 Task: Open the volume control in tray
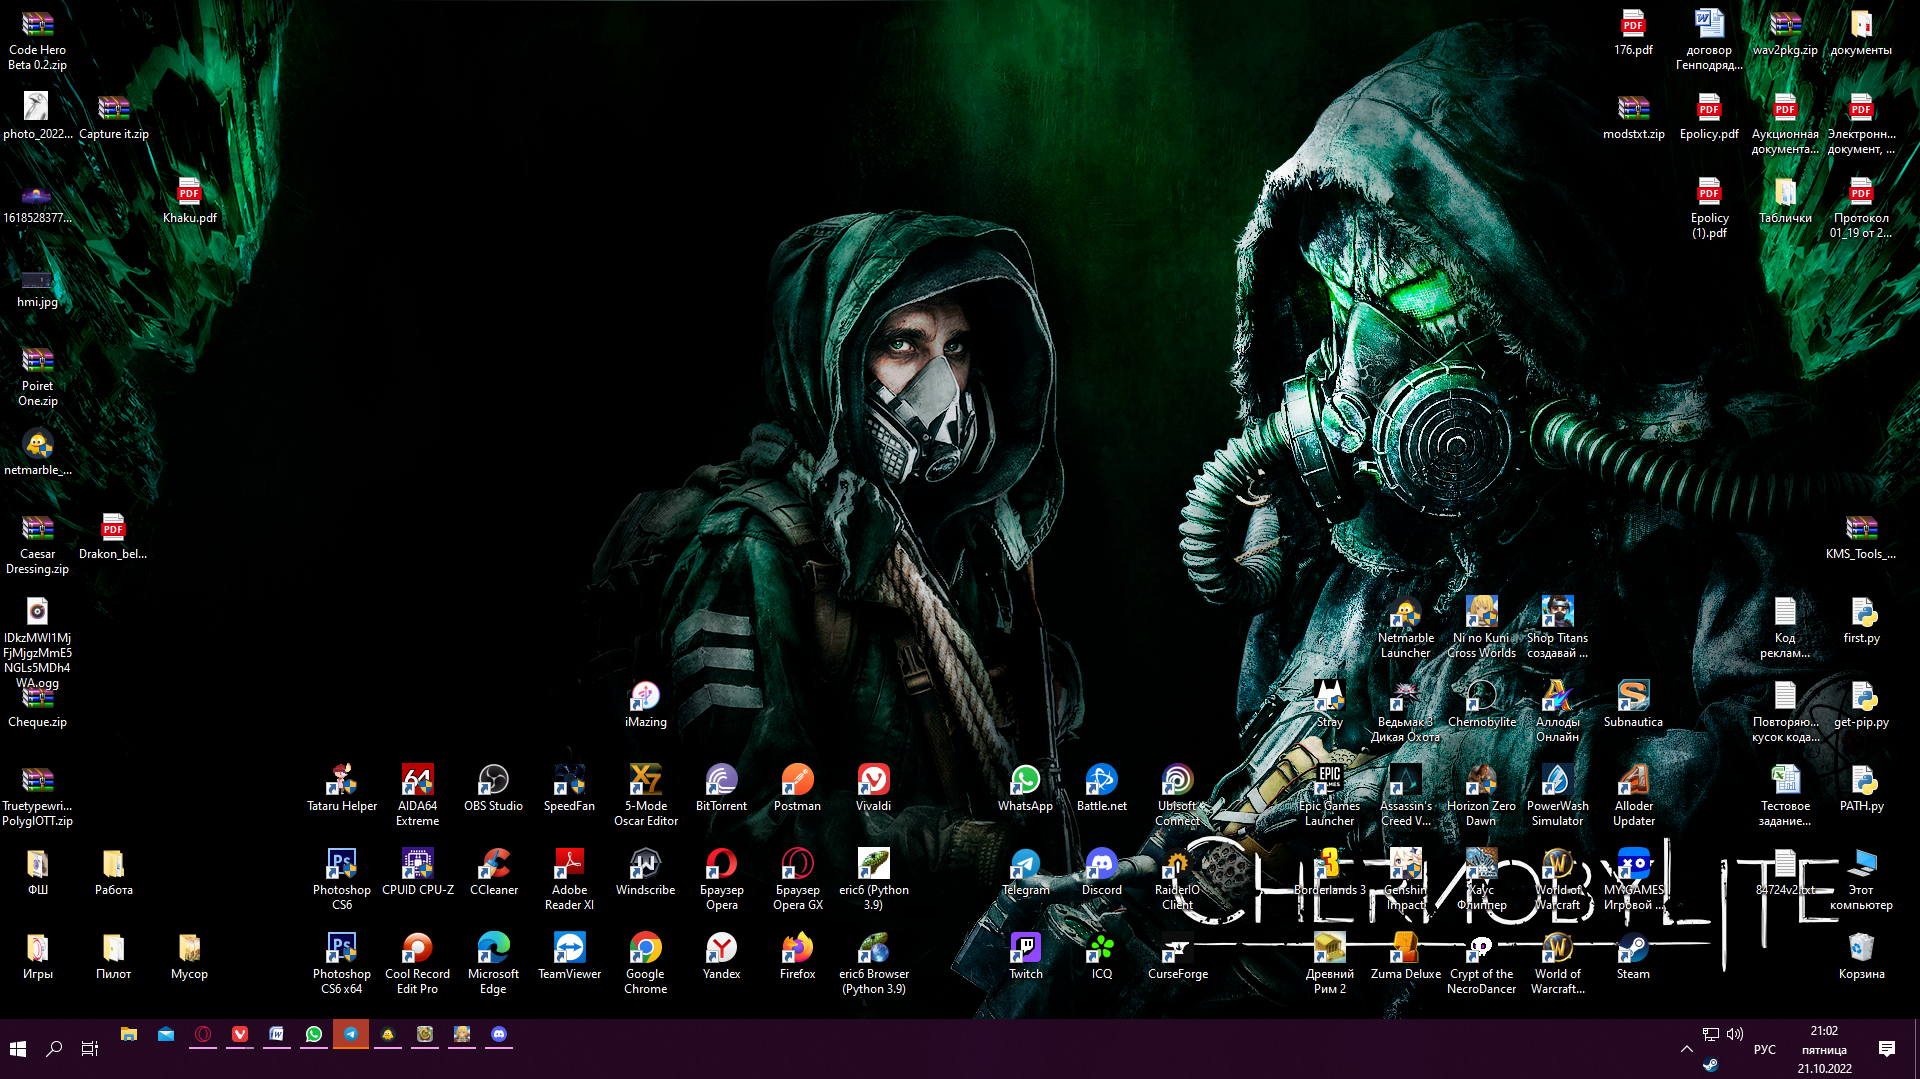[1735, 1034]
